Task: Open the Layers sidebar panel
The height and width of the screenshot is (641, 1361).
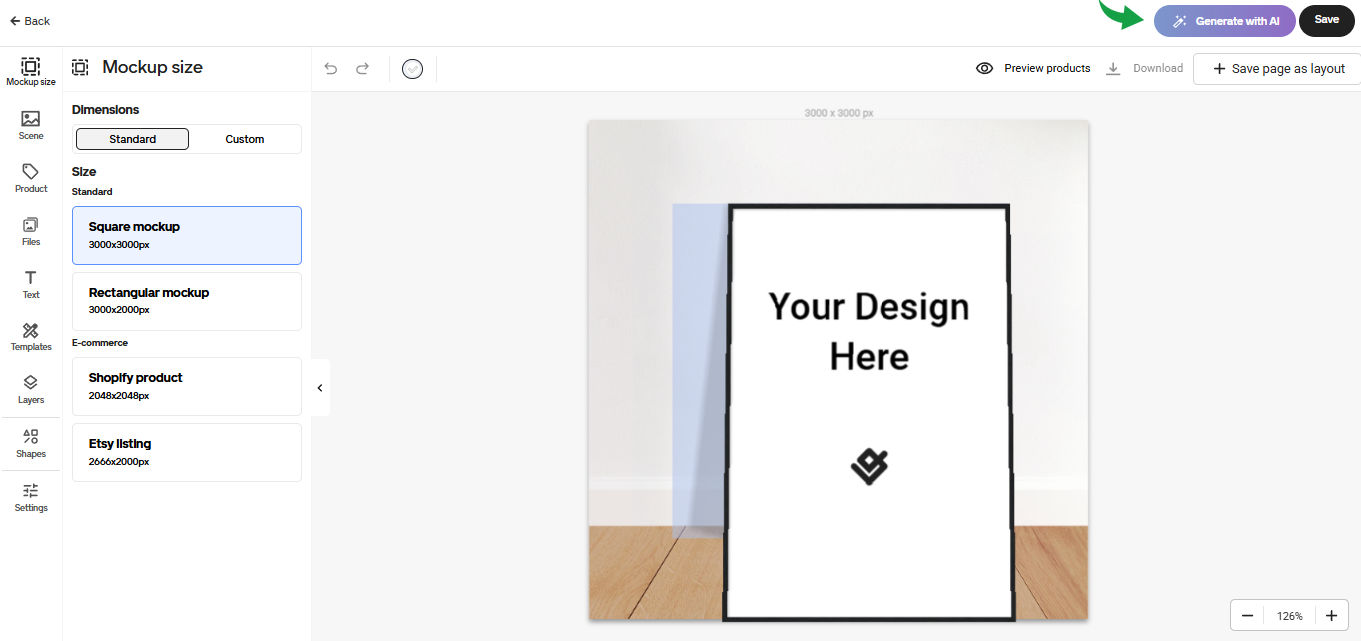Action: (31, 390)
